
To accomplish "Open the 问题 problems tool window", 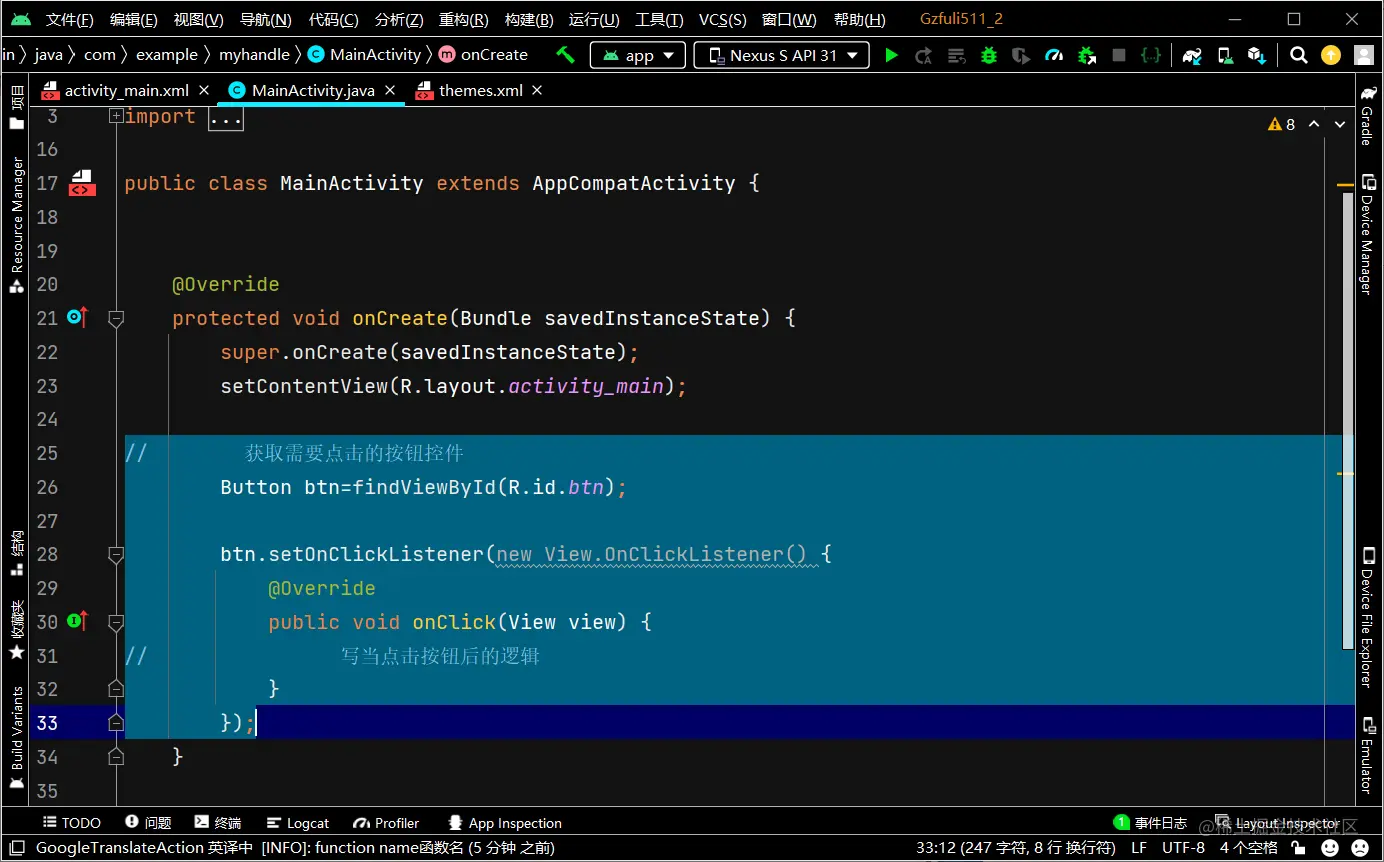I will point(148,823).
